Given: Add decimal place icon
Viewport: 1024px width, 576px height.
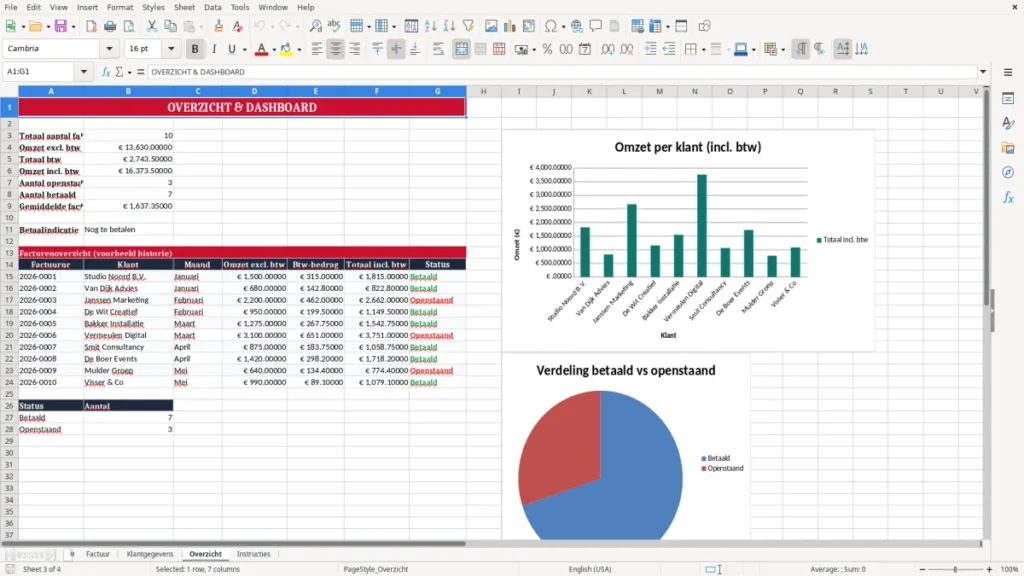Looking at the screenshot, I should click(607, 49).
